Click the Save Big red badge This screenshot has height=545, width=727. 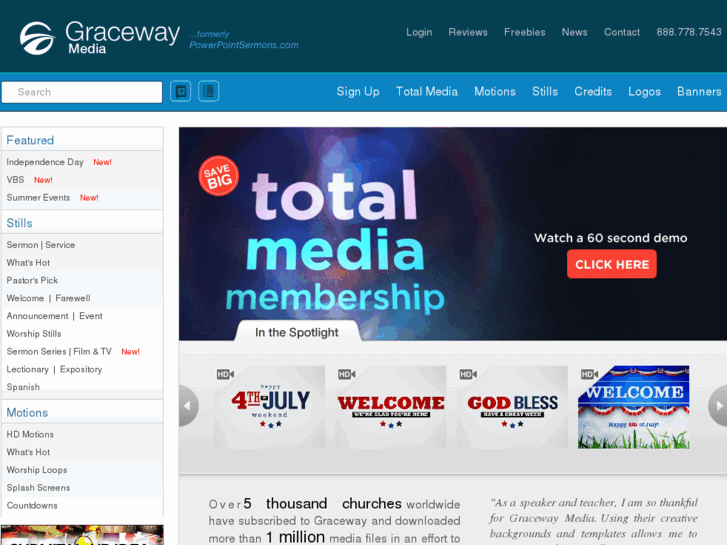click(x=218, y=175)
